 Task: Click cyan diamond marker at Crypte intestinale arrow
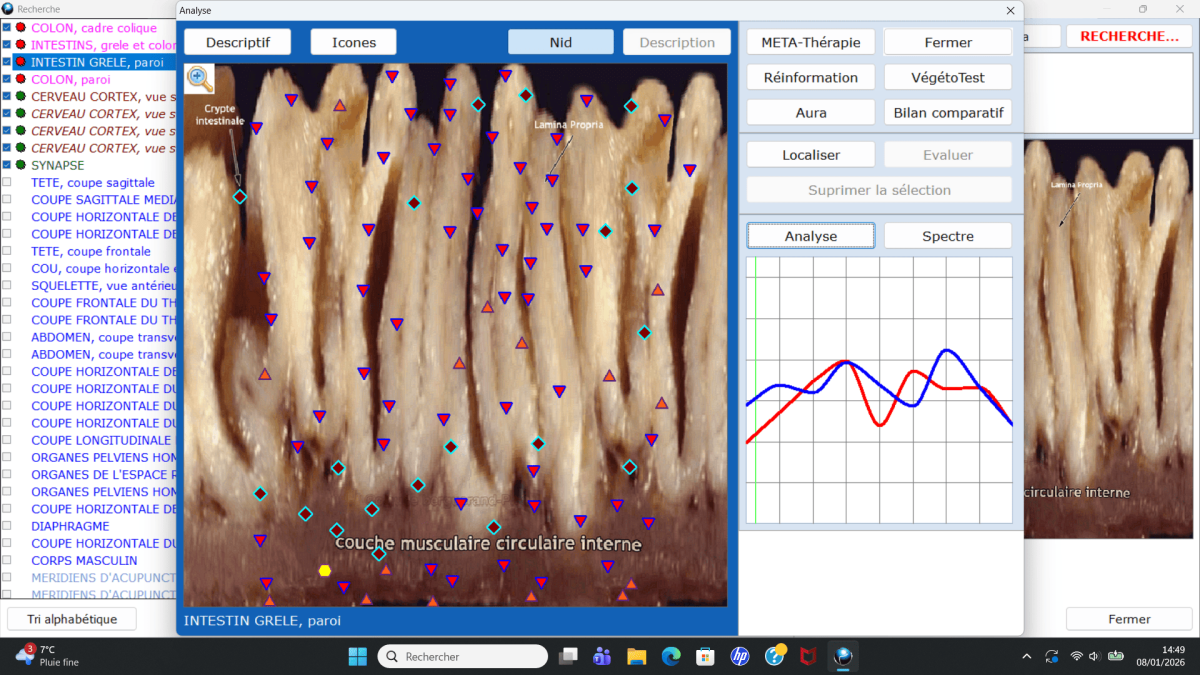239,197
